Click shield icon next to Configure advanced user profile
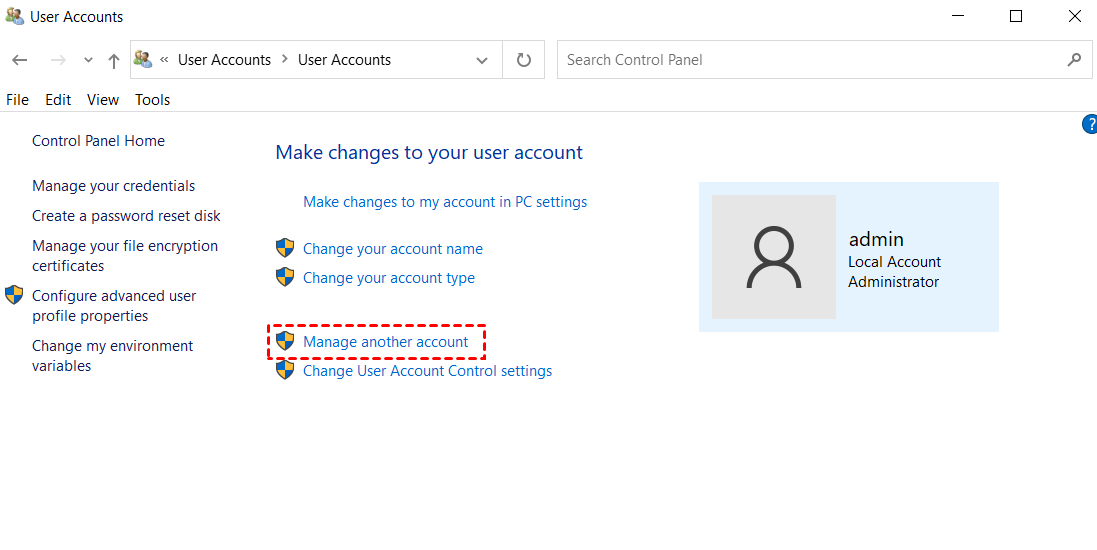The height and width of the screenshot is (550, 1097). coord(14,295)
